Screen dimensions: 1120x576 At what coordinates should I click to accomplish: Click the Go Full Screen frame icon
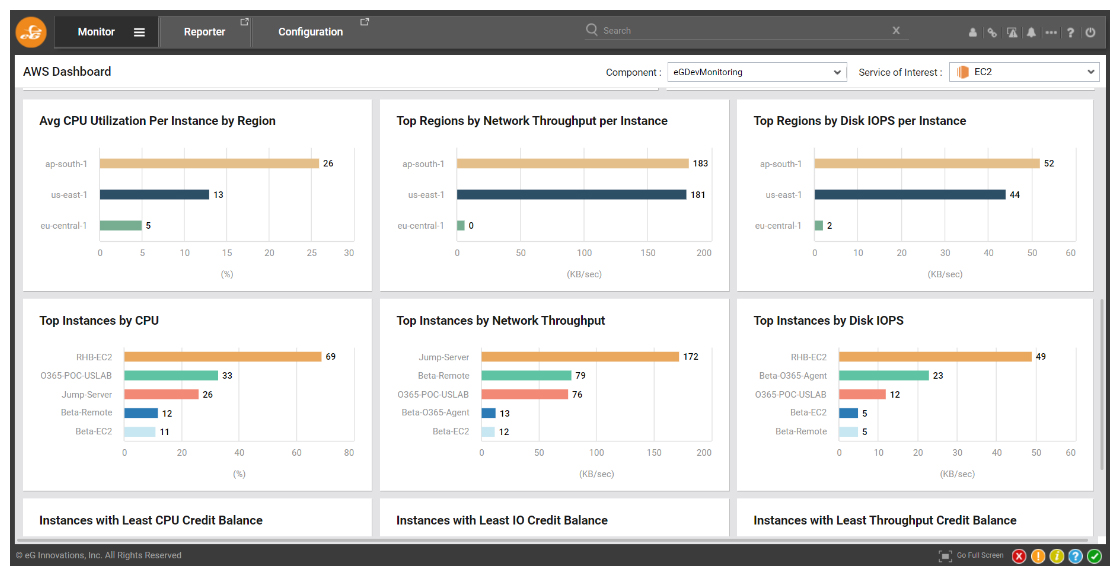click(x=945, y=556)
